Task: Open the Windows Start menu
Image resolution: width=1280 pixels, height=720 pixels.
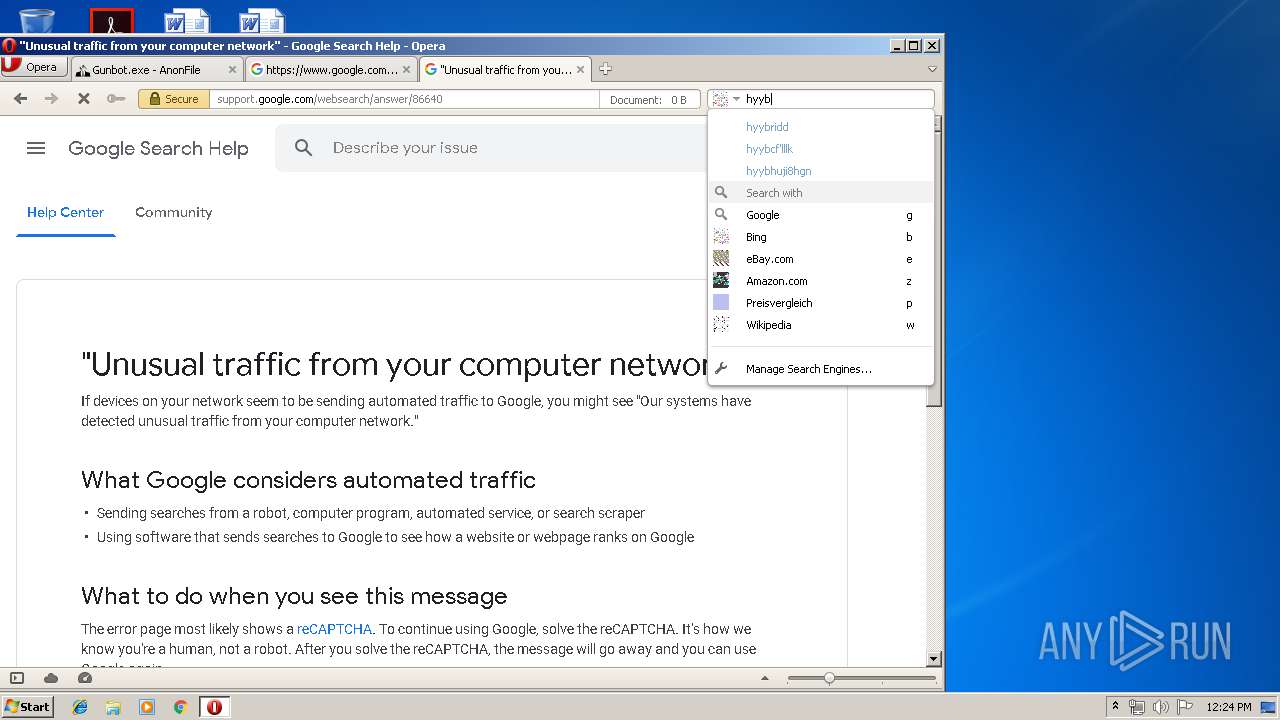Action: point(28,706)
